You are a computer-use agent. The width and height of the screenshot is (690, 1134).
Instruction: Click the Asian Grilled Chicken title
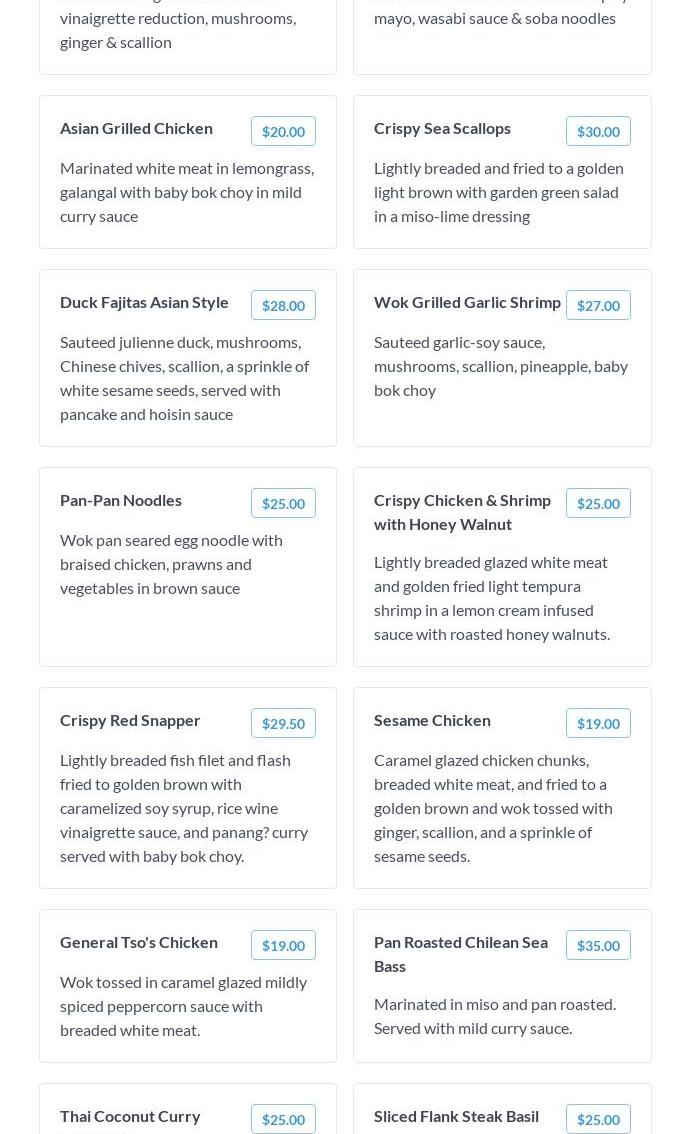point(136,128)
